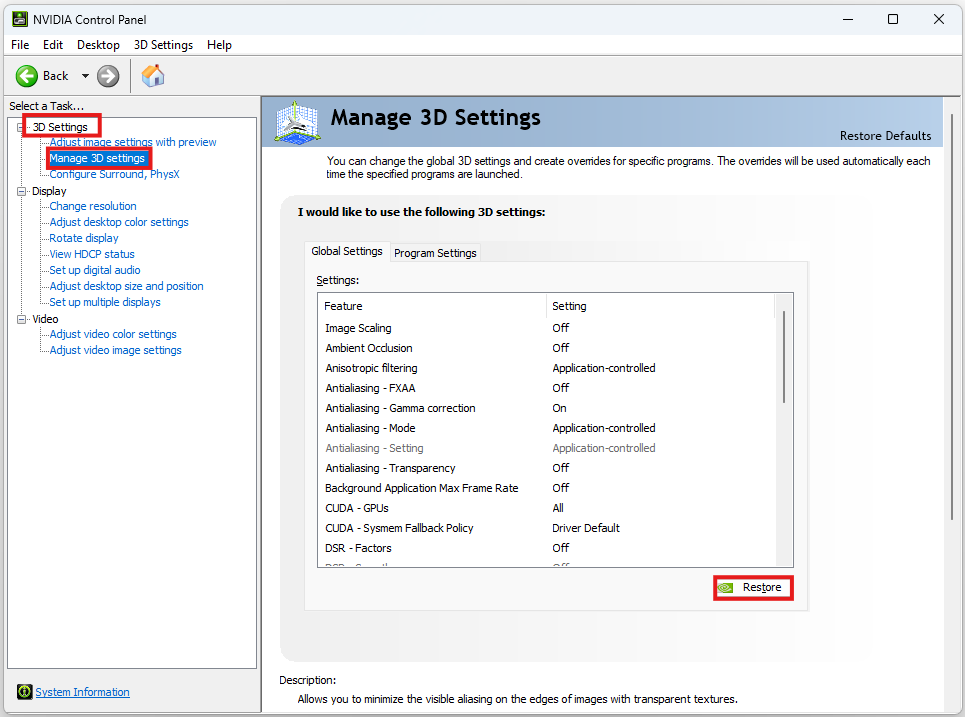
Task: Select Adjust image settings with preview
Action: [133, 142]
